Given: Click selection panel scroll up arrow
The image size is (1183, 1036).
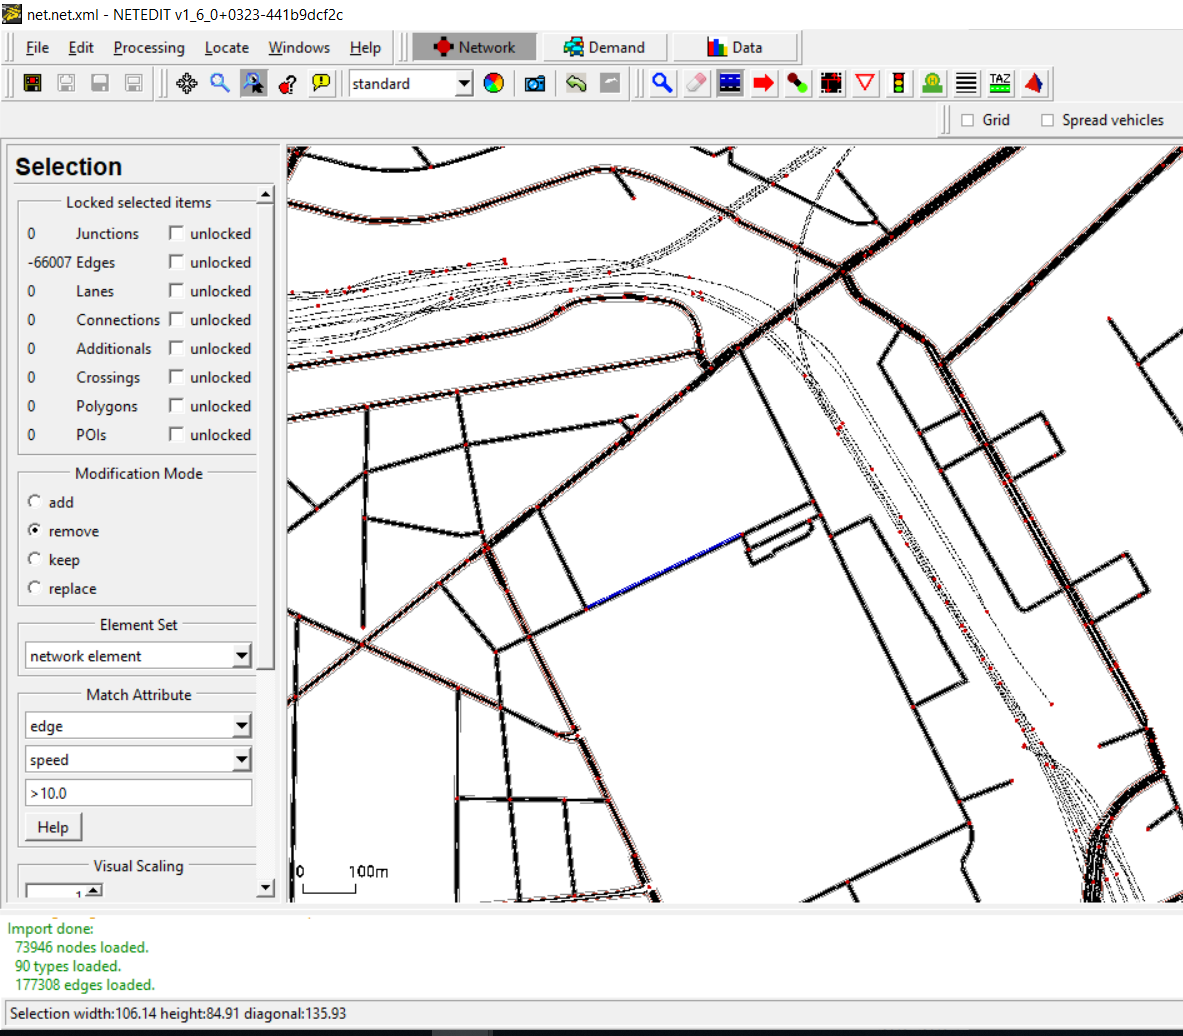Looking at the screenshot, I should click(x=265, y=195).
